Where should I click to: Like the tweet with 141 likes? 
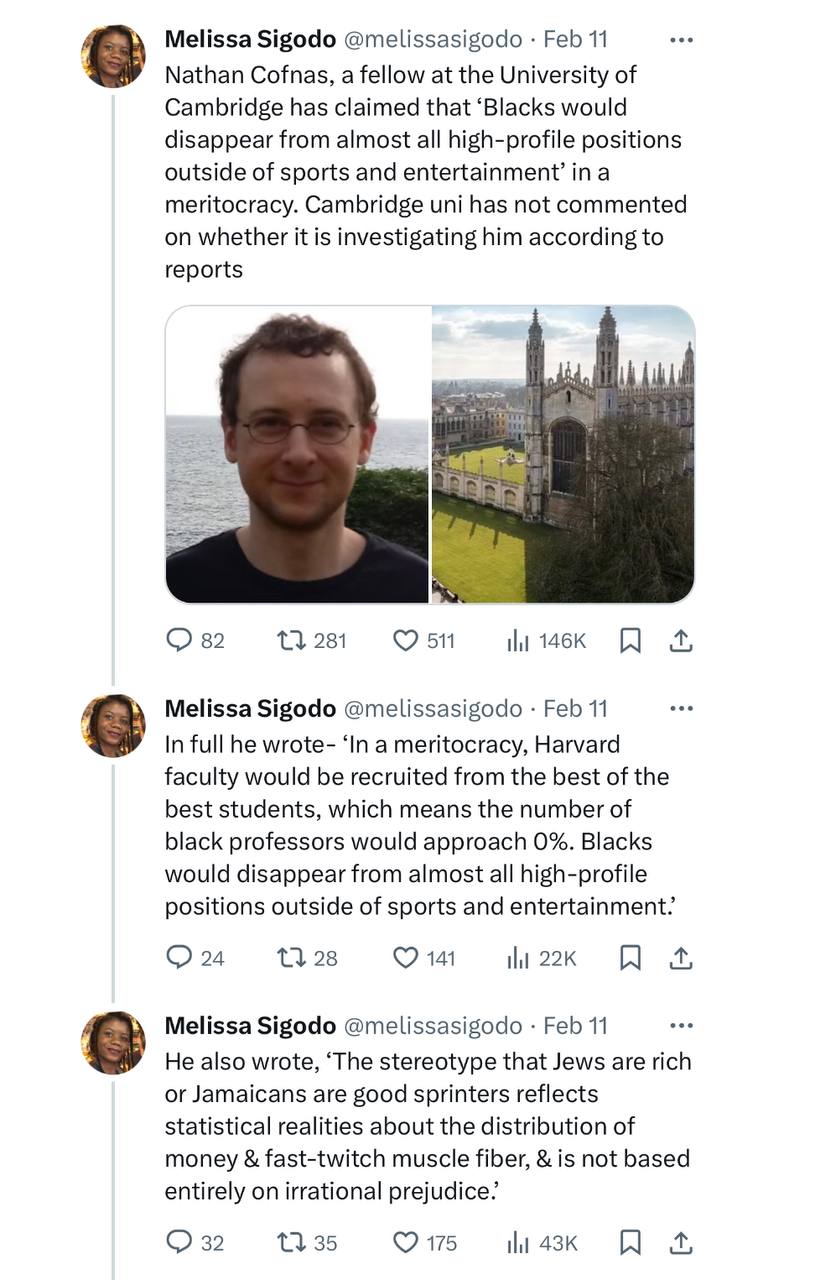(x=405, y=958)
